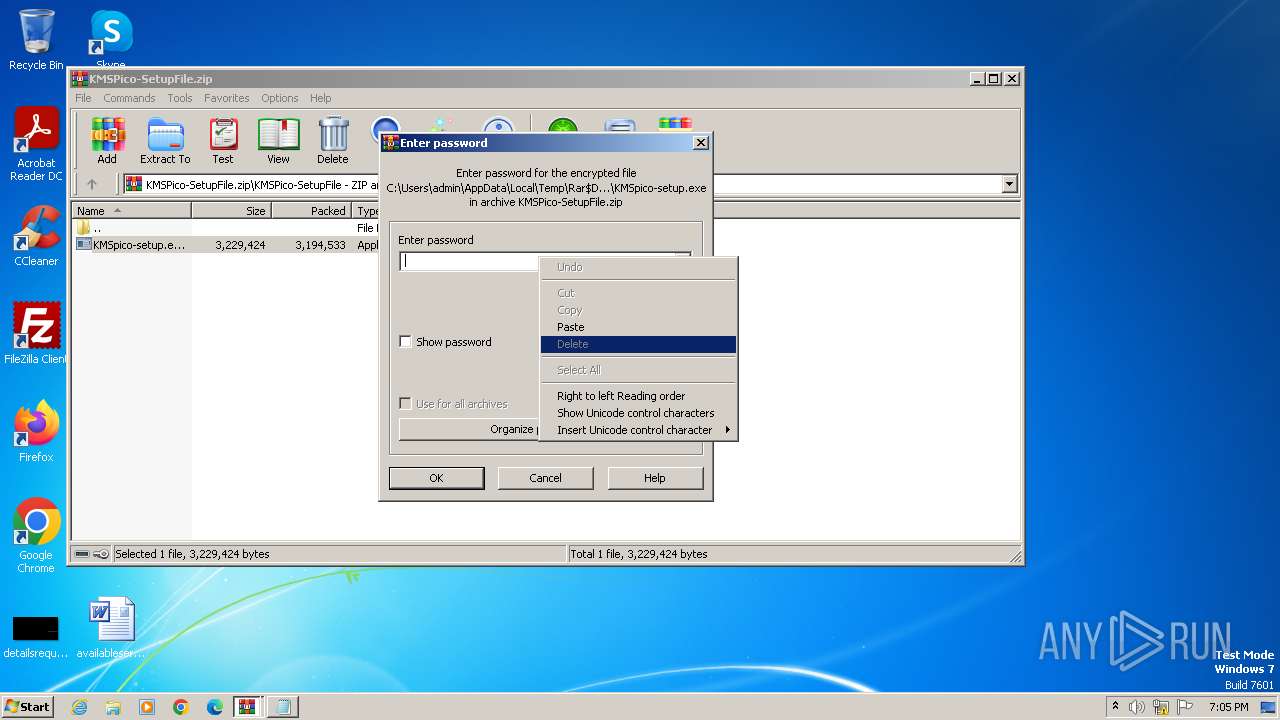Select the parent folder '..' row

(x=226, y=228)
